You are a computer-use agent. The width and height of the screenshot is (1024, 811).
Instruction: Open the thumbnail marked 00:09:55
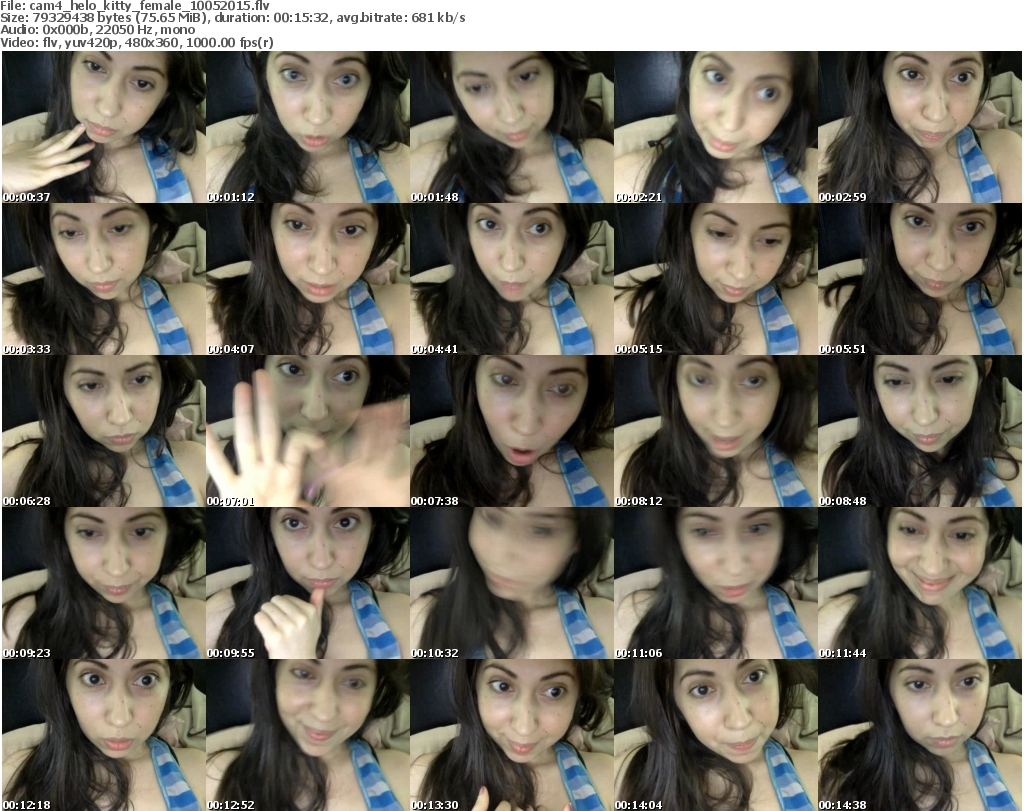307,583
